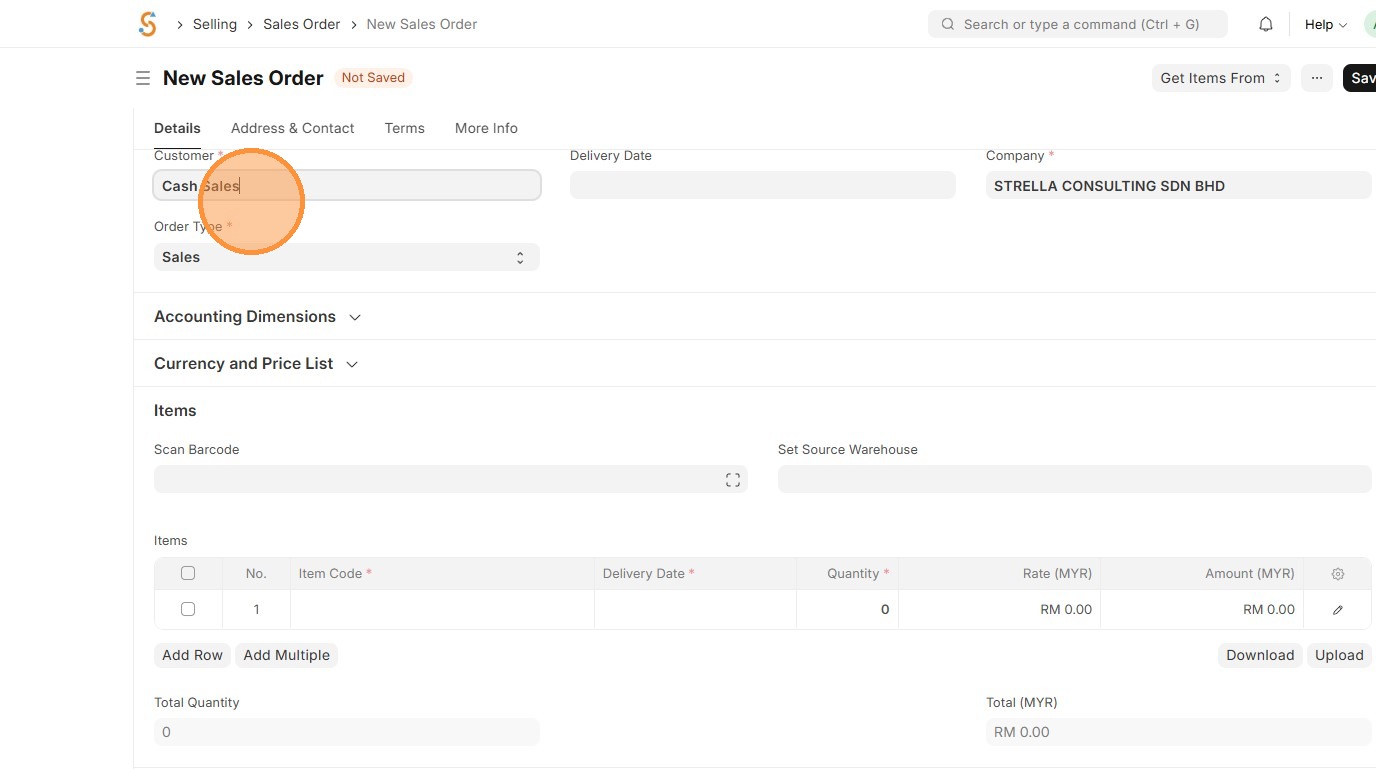Check the select-all items header checkbox
1376x769 pixels.
[188, 573]
